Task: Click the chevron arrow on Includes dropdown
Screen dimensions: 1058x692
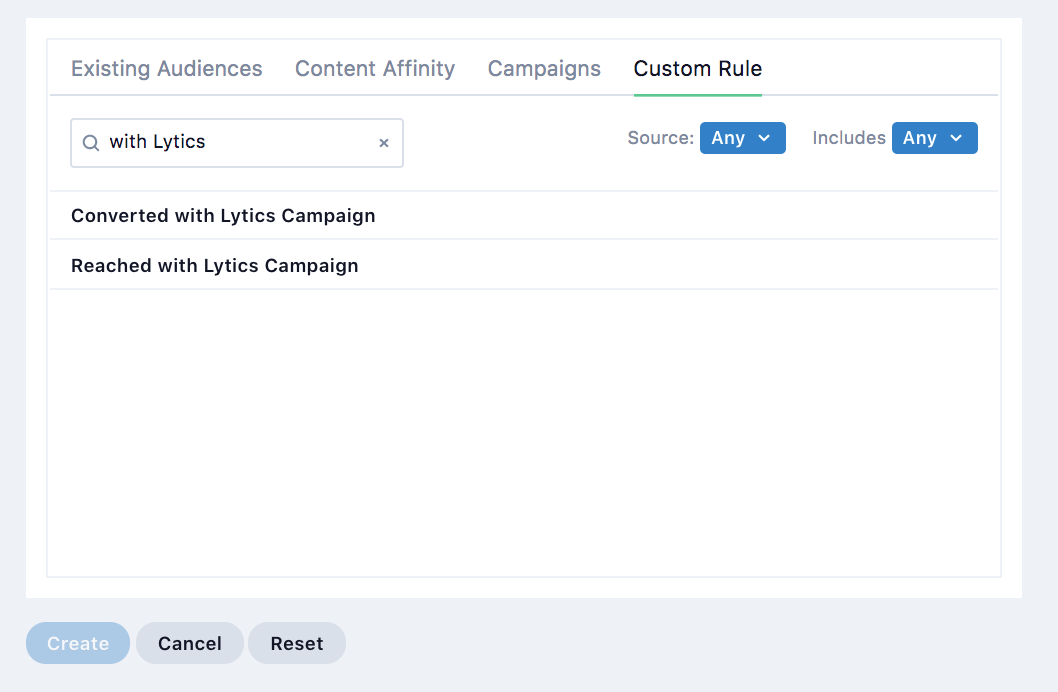Action: click(956, 138)
